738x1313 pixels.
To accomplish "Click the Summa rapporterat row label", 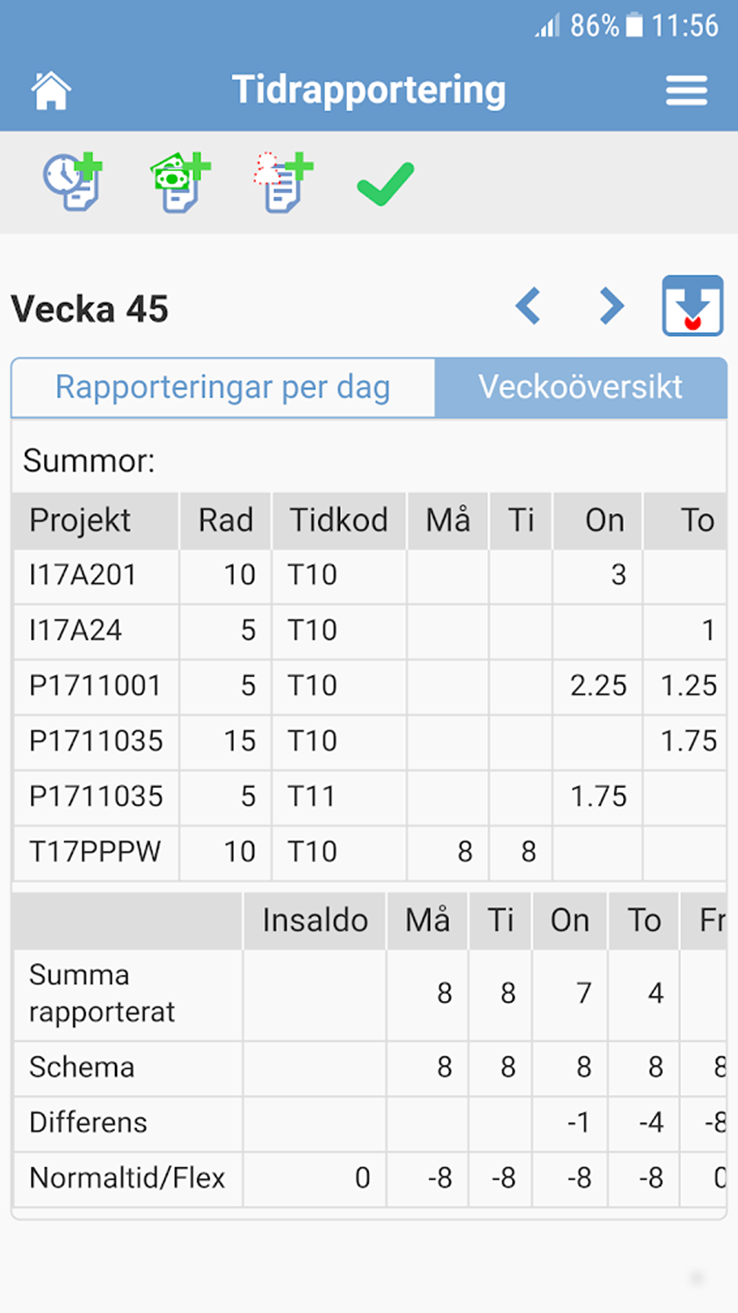I will [x=102, y=993].
